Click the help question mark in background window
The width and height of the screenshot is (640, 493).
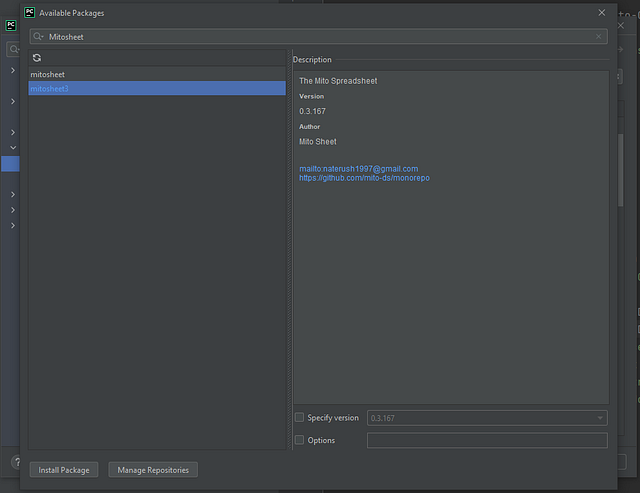[x=17, y=462]
